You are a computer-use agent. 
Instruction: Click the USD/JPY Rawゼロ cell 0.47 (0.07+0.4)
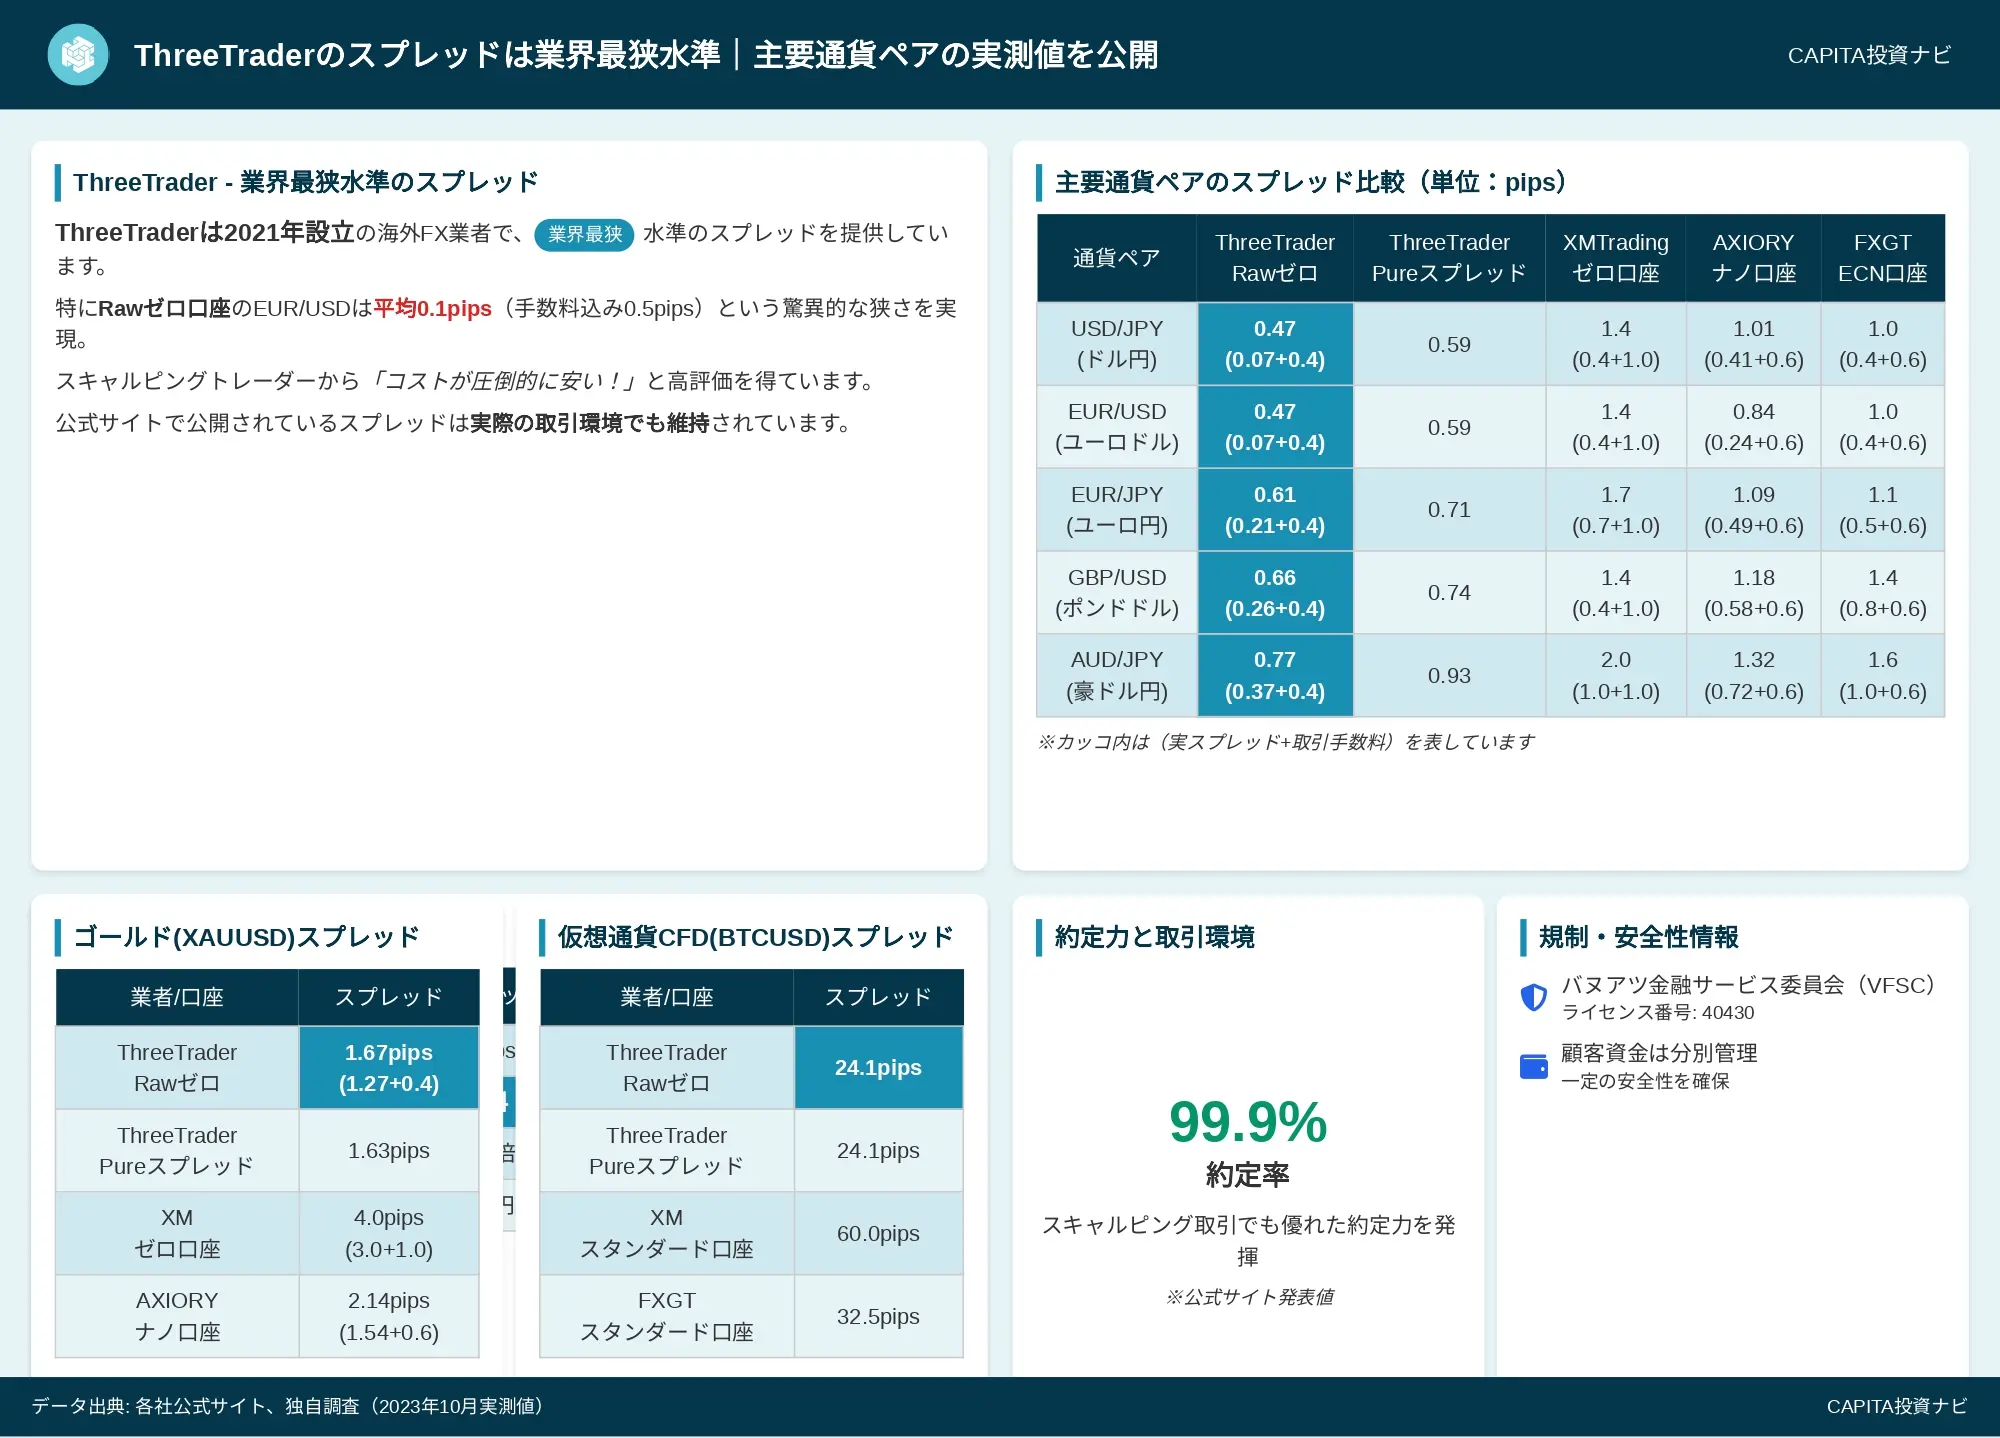1275,344
